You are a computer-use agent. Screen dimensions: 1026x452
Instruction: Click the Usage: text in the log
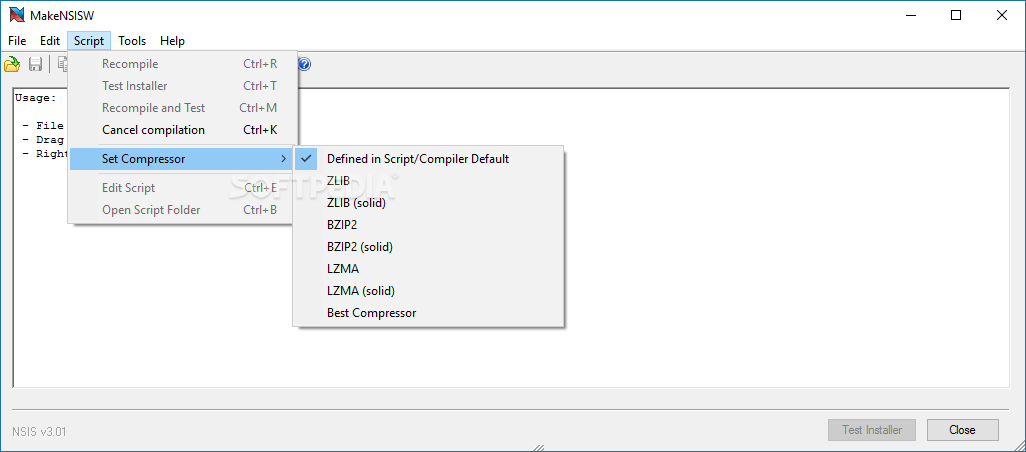36,98
